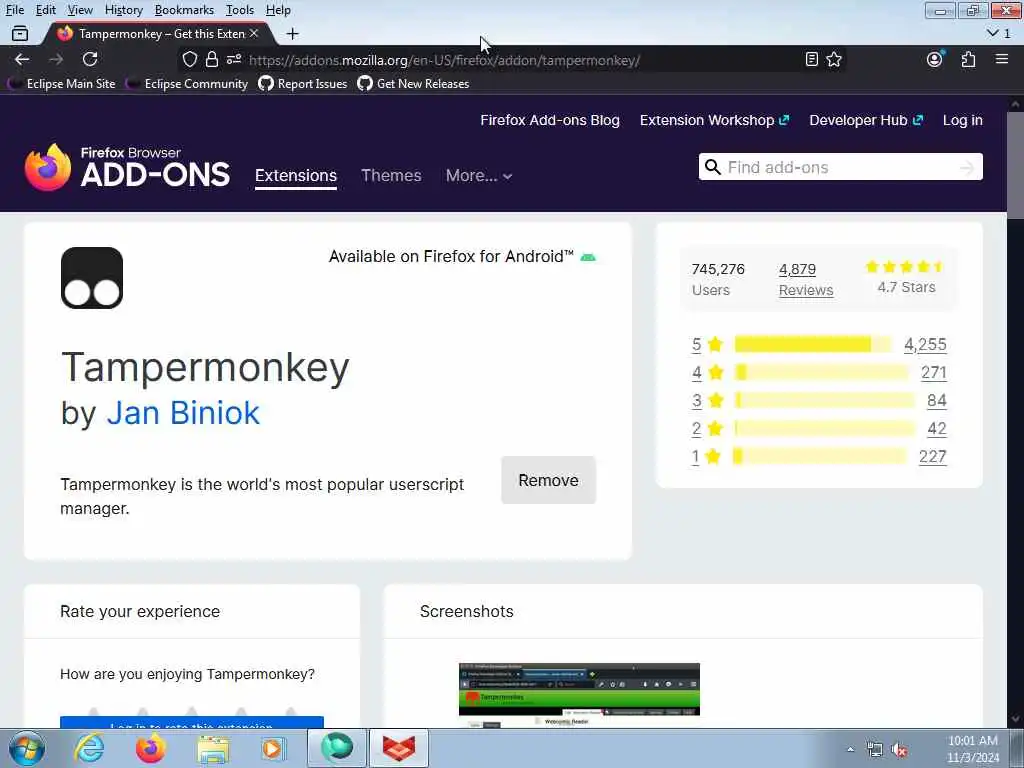Open the 42 two-star count link
The height and width of the screenshot is (768, 1024).
click(936, 428)
